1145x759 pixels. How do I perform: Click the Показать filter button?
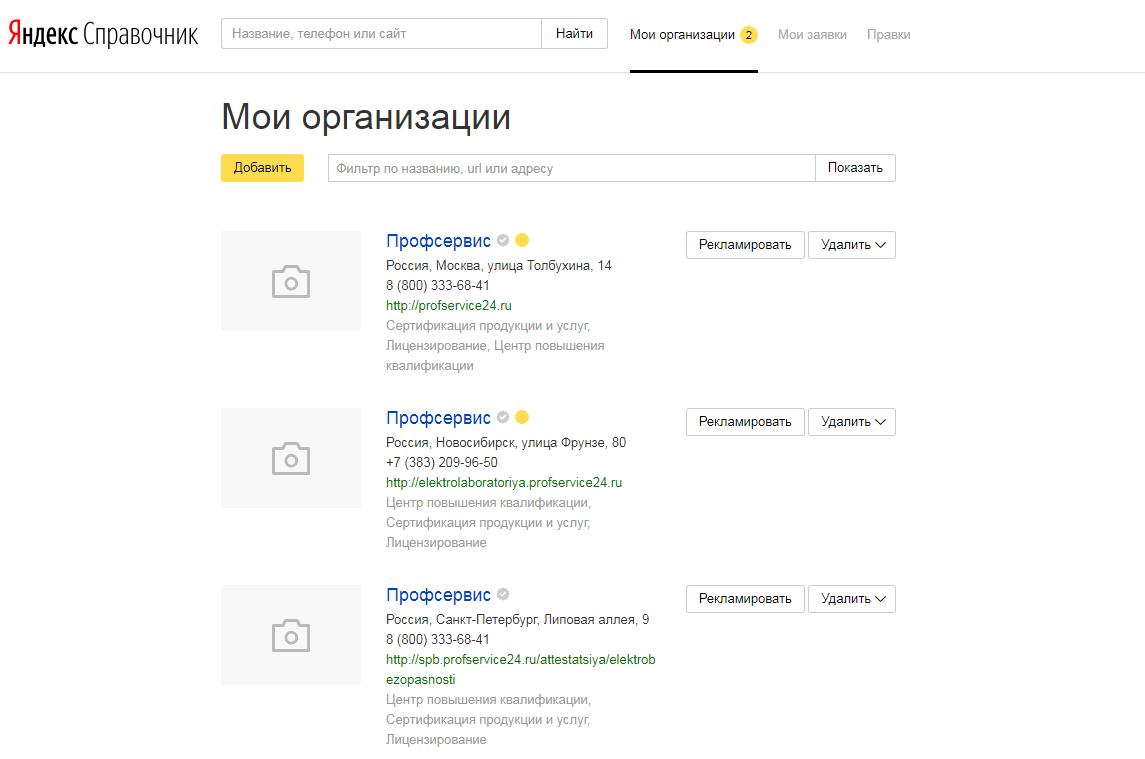click(x=855, y=168)
